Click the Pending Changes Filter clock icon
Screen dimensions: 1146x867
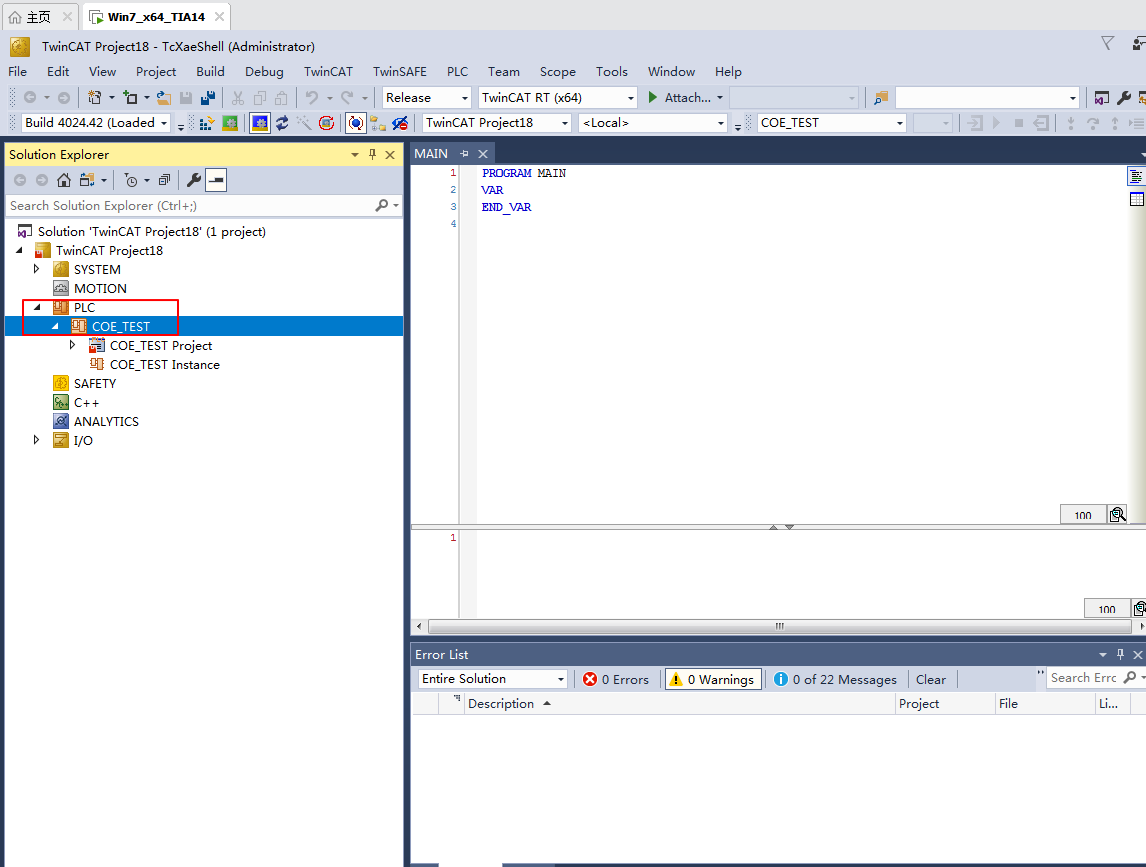click(131, 180)
